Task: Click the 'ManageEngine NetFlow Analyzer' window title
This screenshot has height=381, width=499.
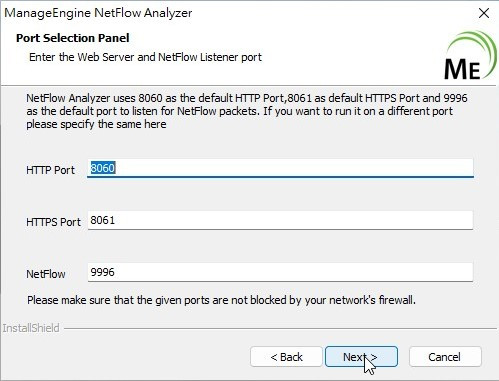Action: point(98,13)
